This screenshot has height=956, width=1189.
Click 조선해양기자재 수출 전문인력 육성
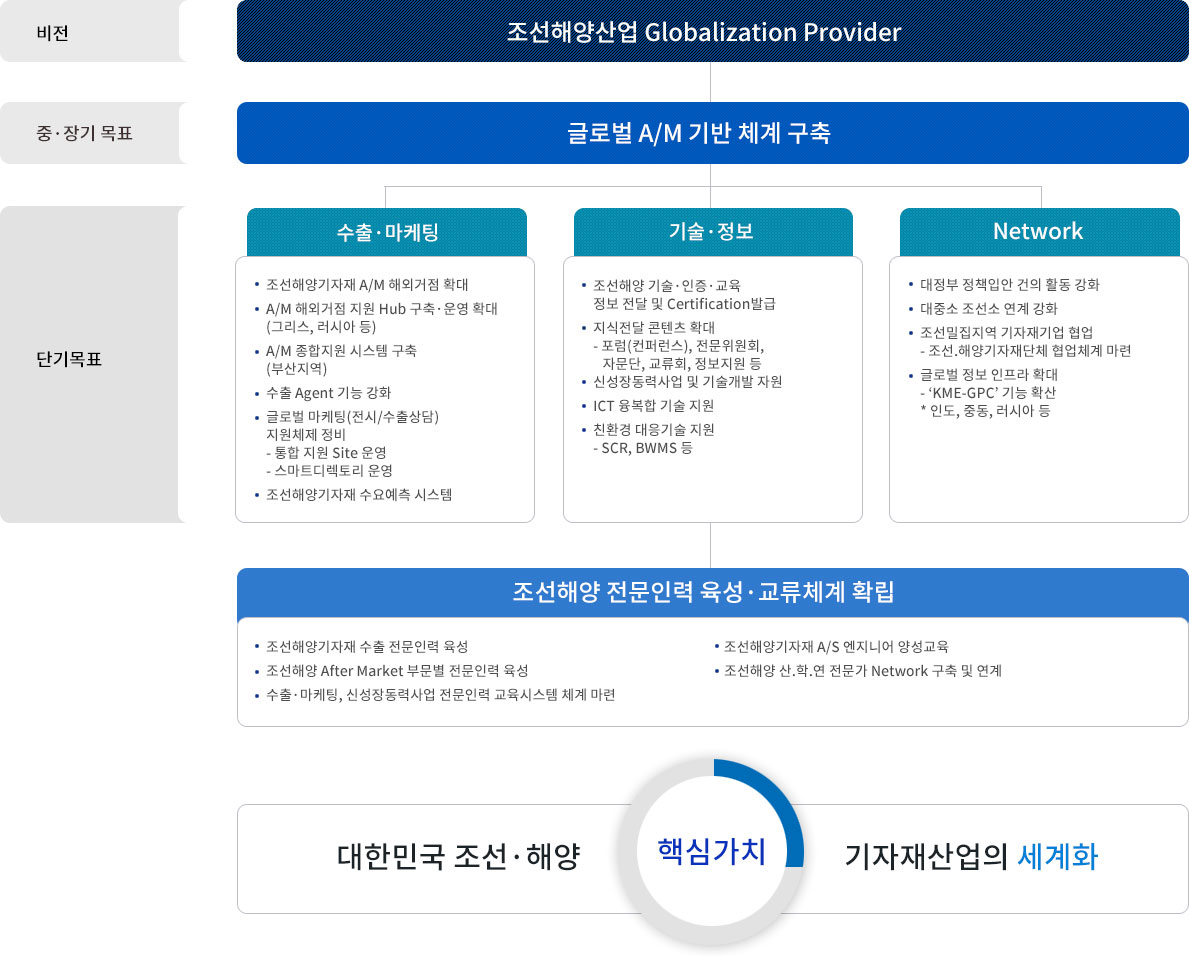coord(367,647)
